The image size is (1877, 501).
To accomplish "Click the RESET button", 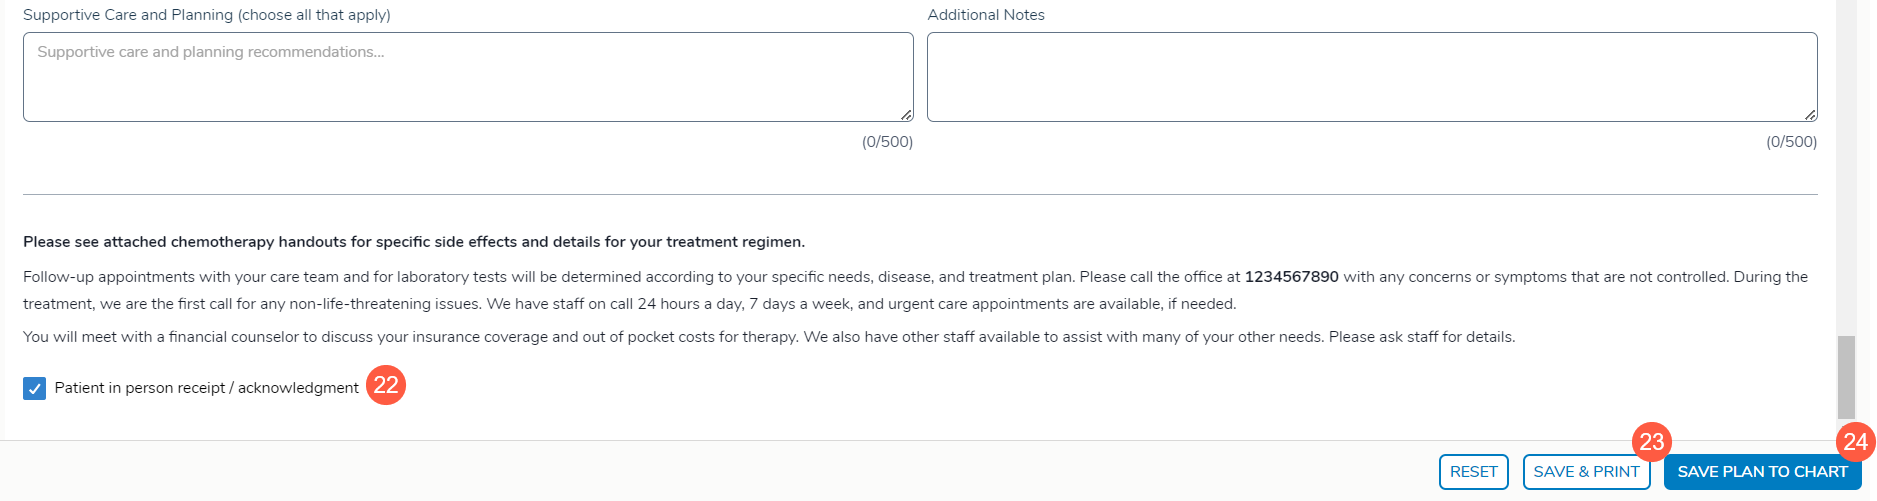I will (1473, 472).
